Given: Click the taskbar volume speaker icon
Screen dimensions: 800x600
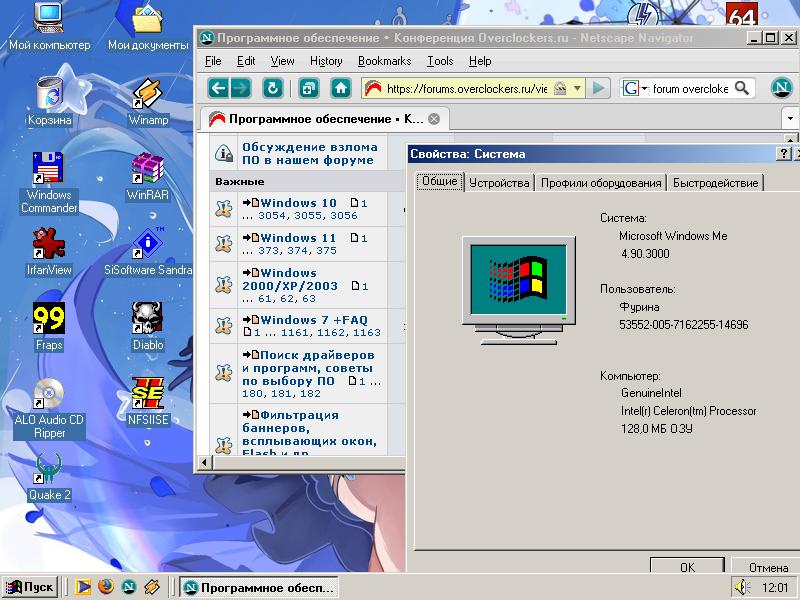Looking at the screenshot, I should coord(741,587).
